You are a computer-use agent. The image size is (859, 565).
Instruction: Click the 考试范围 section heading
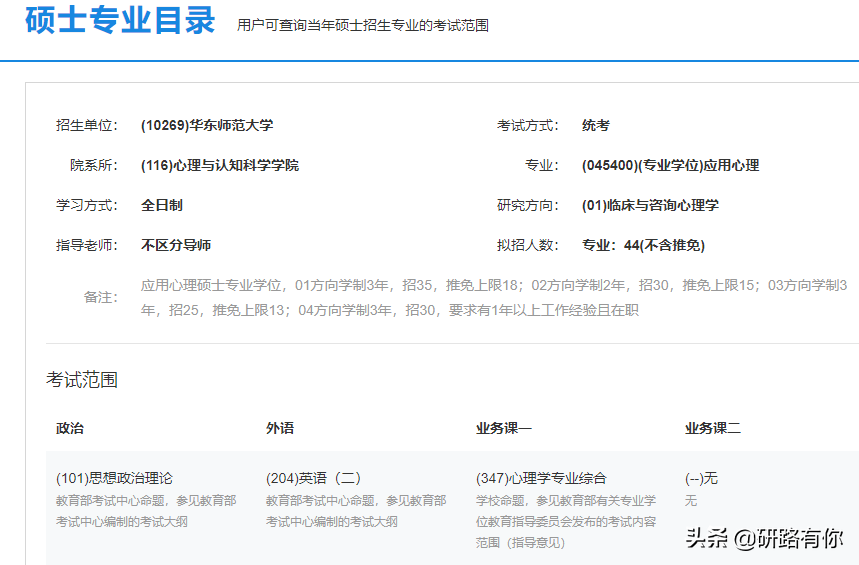[82, 380]
